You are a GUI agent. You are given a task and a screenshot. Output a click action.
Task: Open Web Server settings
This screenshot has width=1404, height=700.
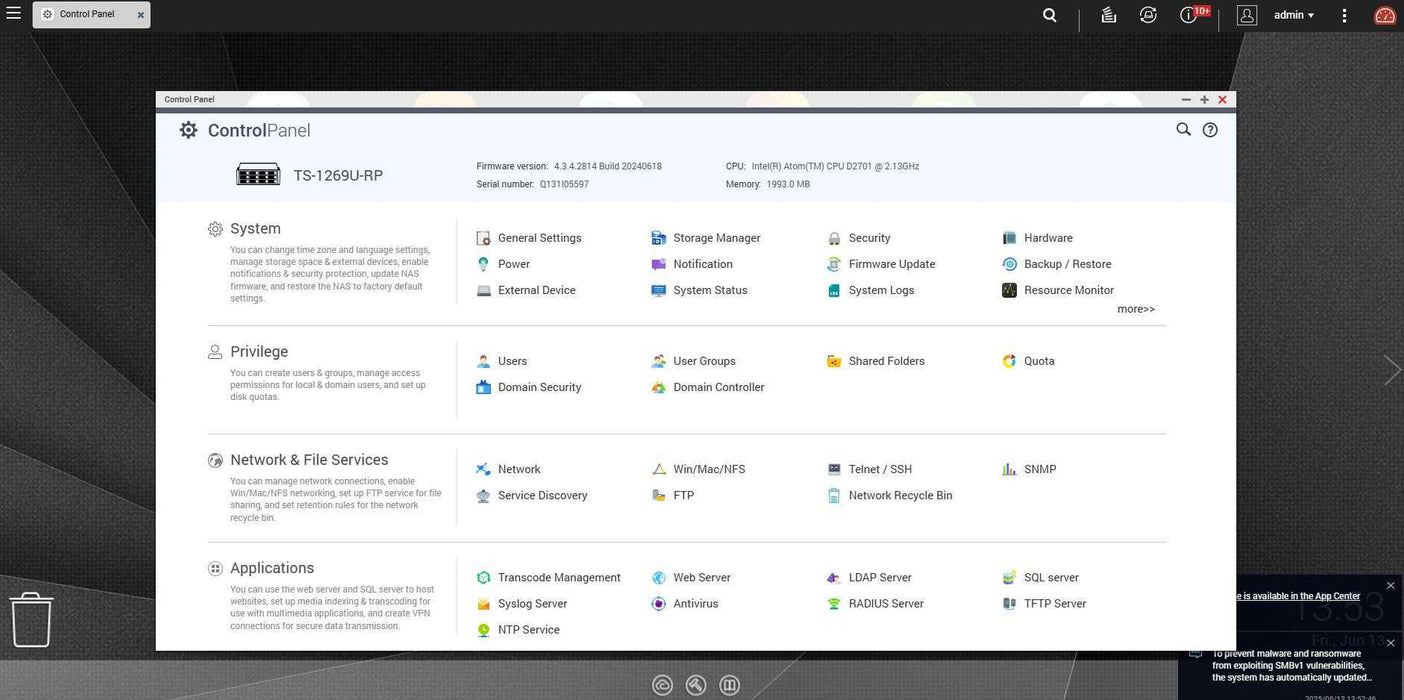pyautogui.click(x=691, y=577)
